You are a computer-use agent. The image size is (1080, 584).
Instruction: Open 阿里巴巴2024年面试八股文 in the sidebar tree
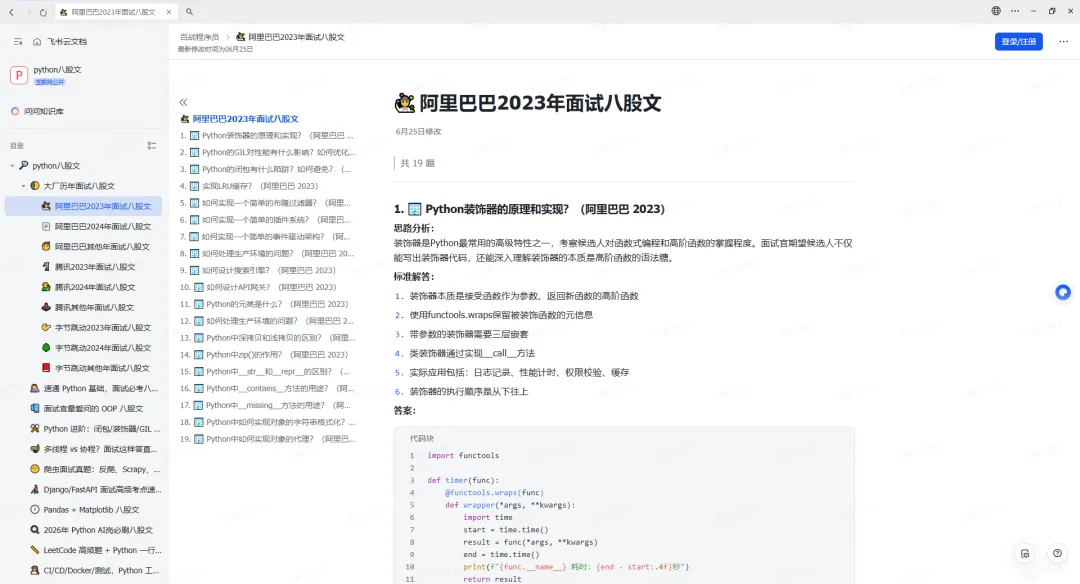tap(103, 227)
